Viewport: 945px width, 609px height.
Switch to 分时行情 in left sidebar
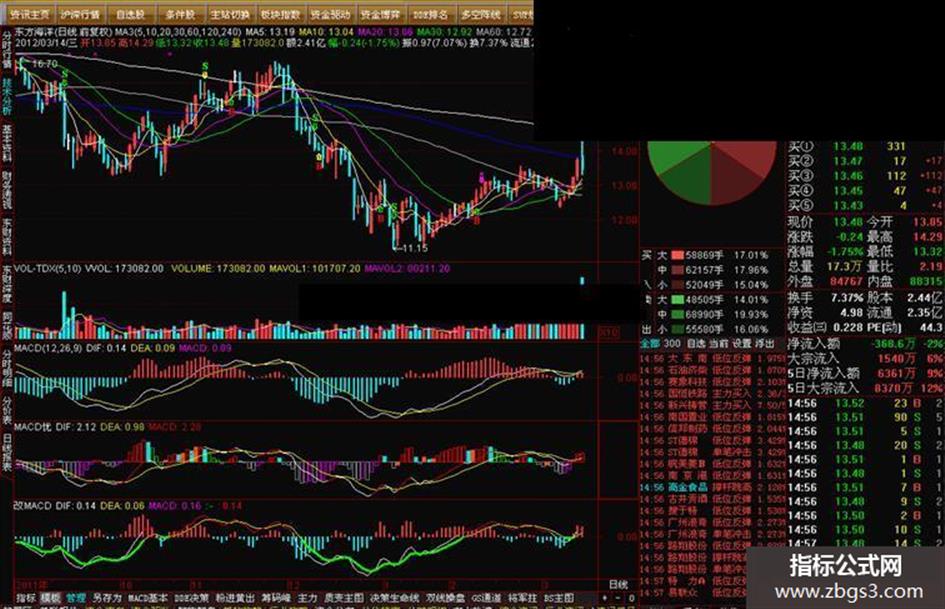coord(7,49)
